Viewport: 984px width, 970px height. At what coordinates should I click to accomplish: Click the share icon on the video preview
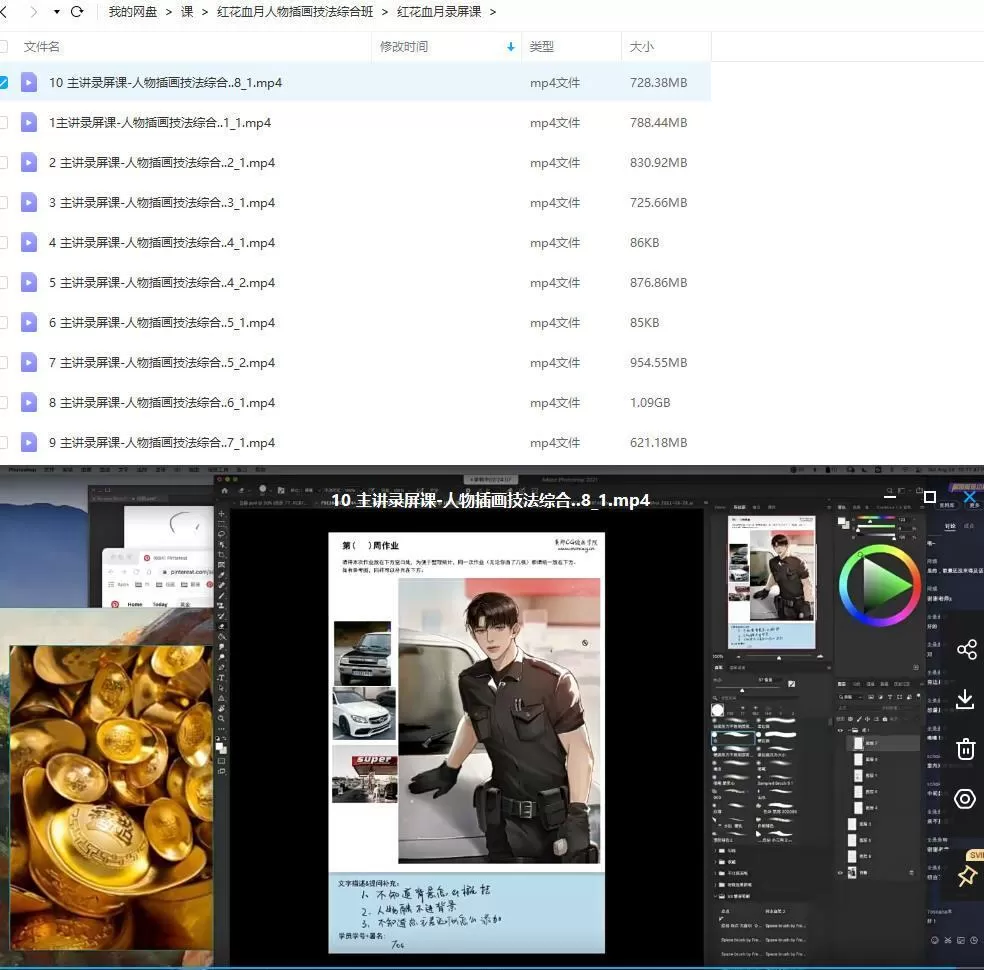coord(966,650)
